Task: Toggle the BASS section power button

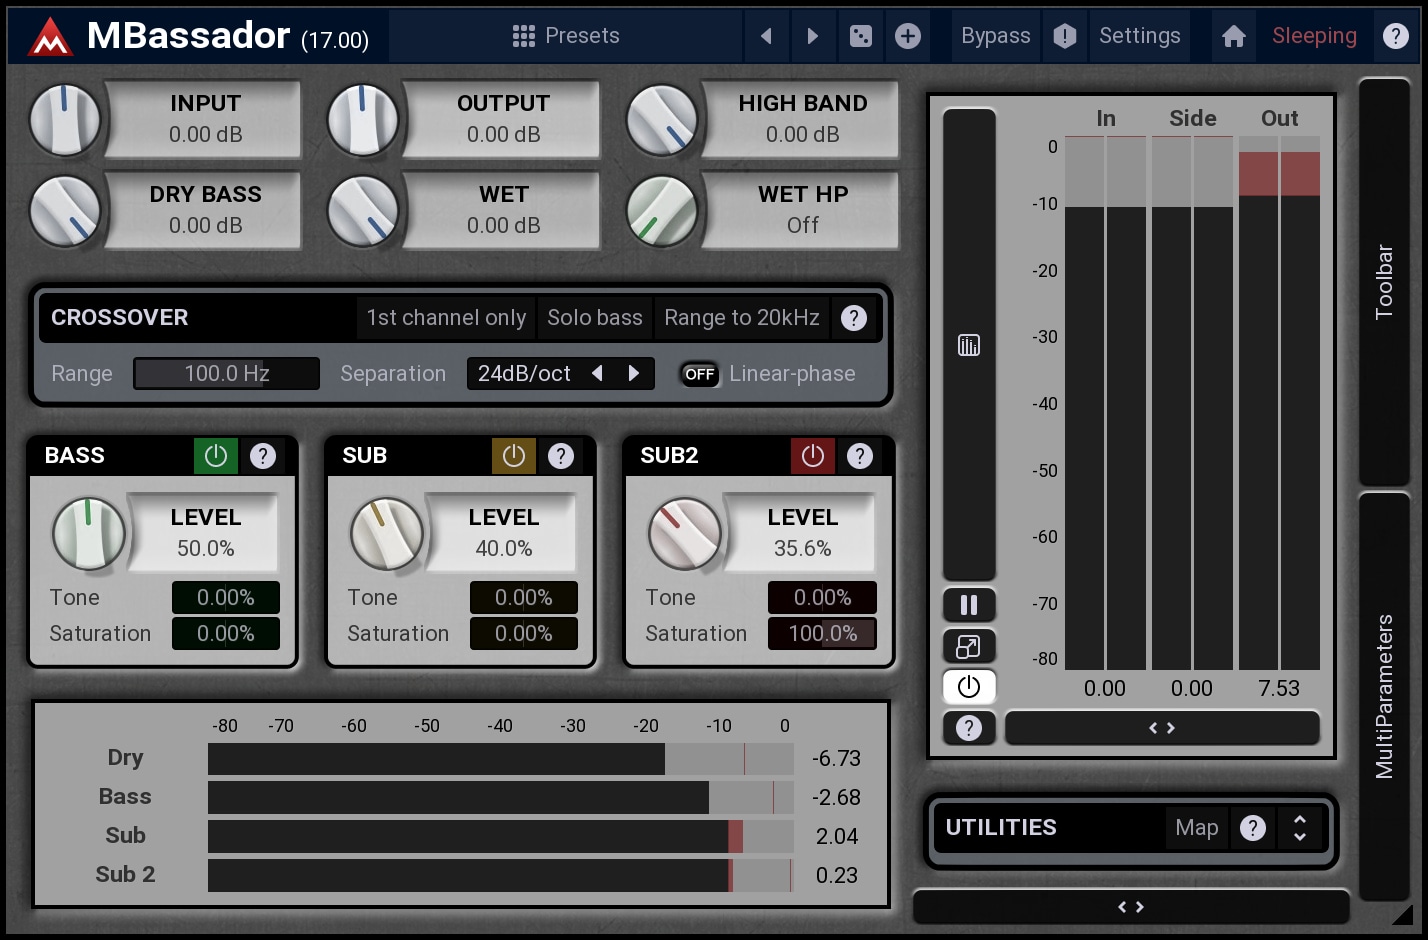Action: pyautogui.click(x=215, y=456)
